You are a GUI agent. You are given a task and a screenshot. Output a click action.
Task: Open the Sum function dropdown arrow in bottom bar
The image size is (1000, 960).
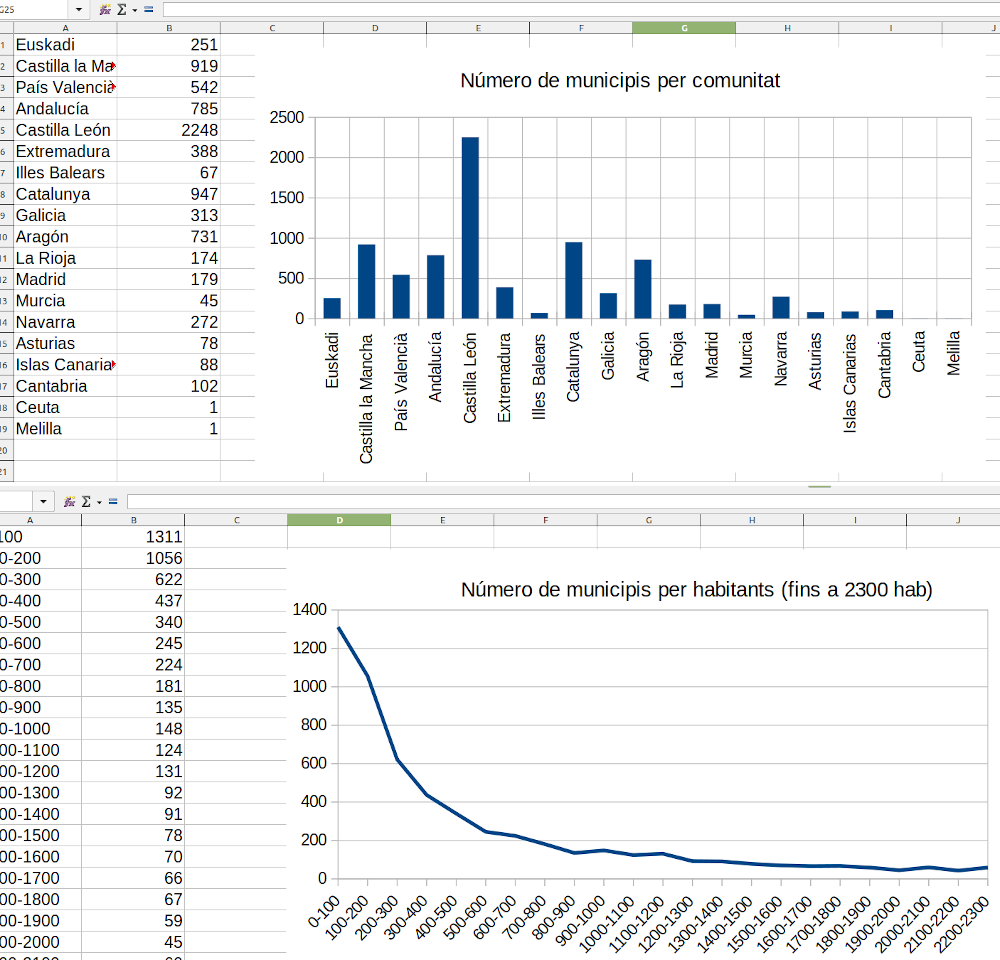pyautogui.click(x=99, y=501)
